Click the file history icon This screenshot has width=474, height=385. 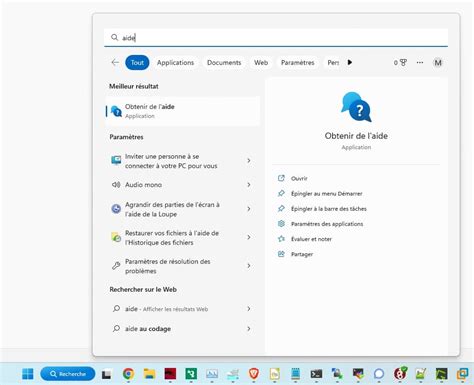pos(116,237)
